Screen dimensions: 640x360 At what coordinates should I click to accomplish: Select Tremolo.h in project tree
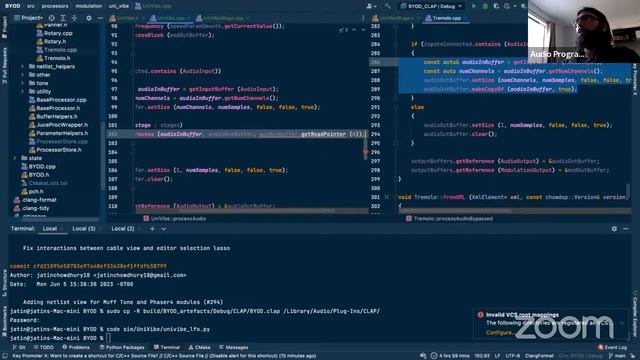(x=54, y=58)
